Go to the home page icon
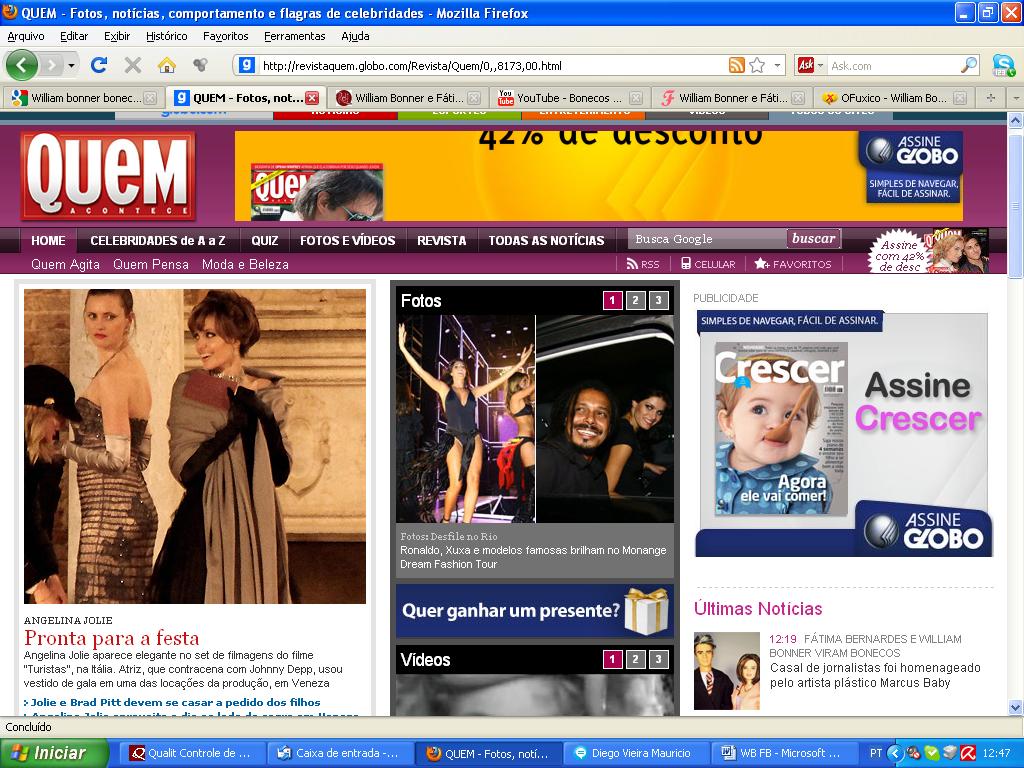Screen dimensions: 1024x768 167,65
